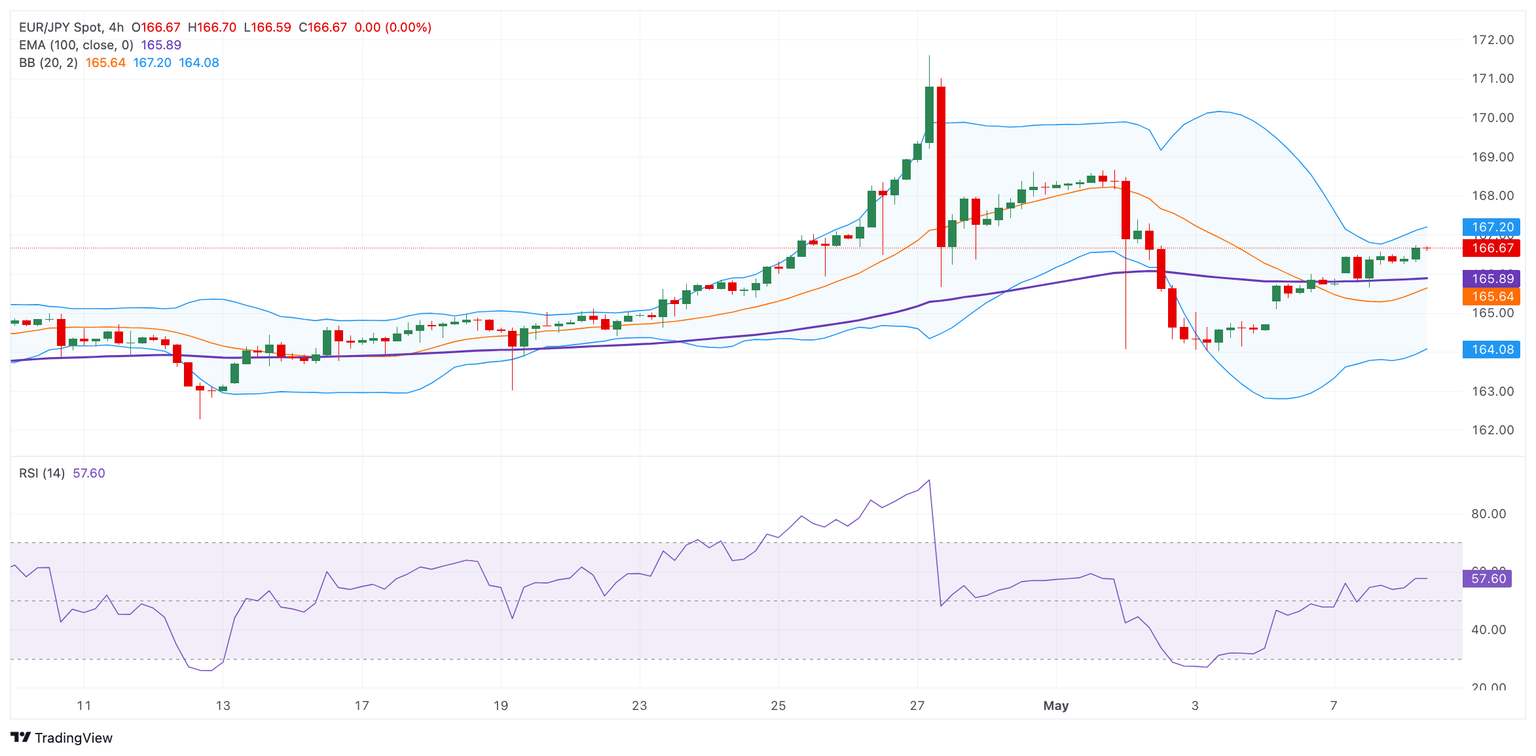Image resolution: width=1536 pixels, height=756 pixels.
Task: Click the 172.00 price axis label
Action: (x=1491, y=40)
